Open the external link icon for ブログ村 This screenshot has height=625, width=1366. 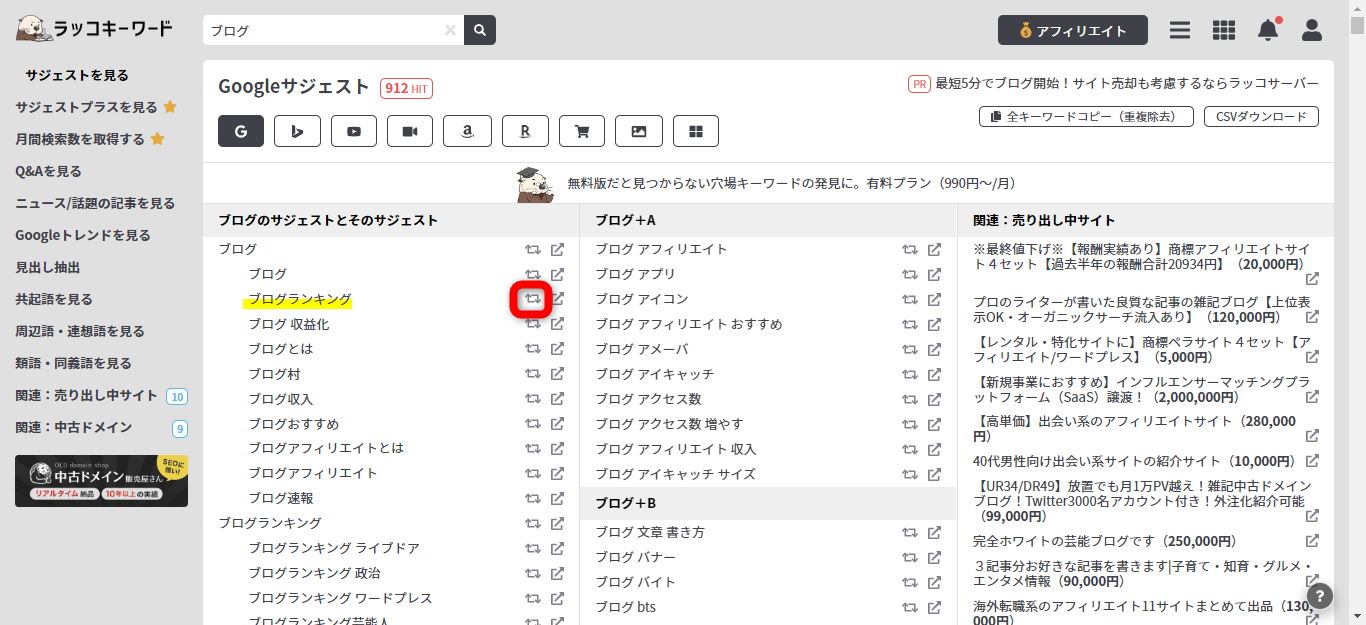[x=557, y=374]
